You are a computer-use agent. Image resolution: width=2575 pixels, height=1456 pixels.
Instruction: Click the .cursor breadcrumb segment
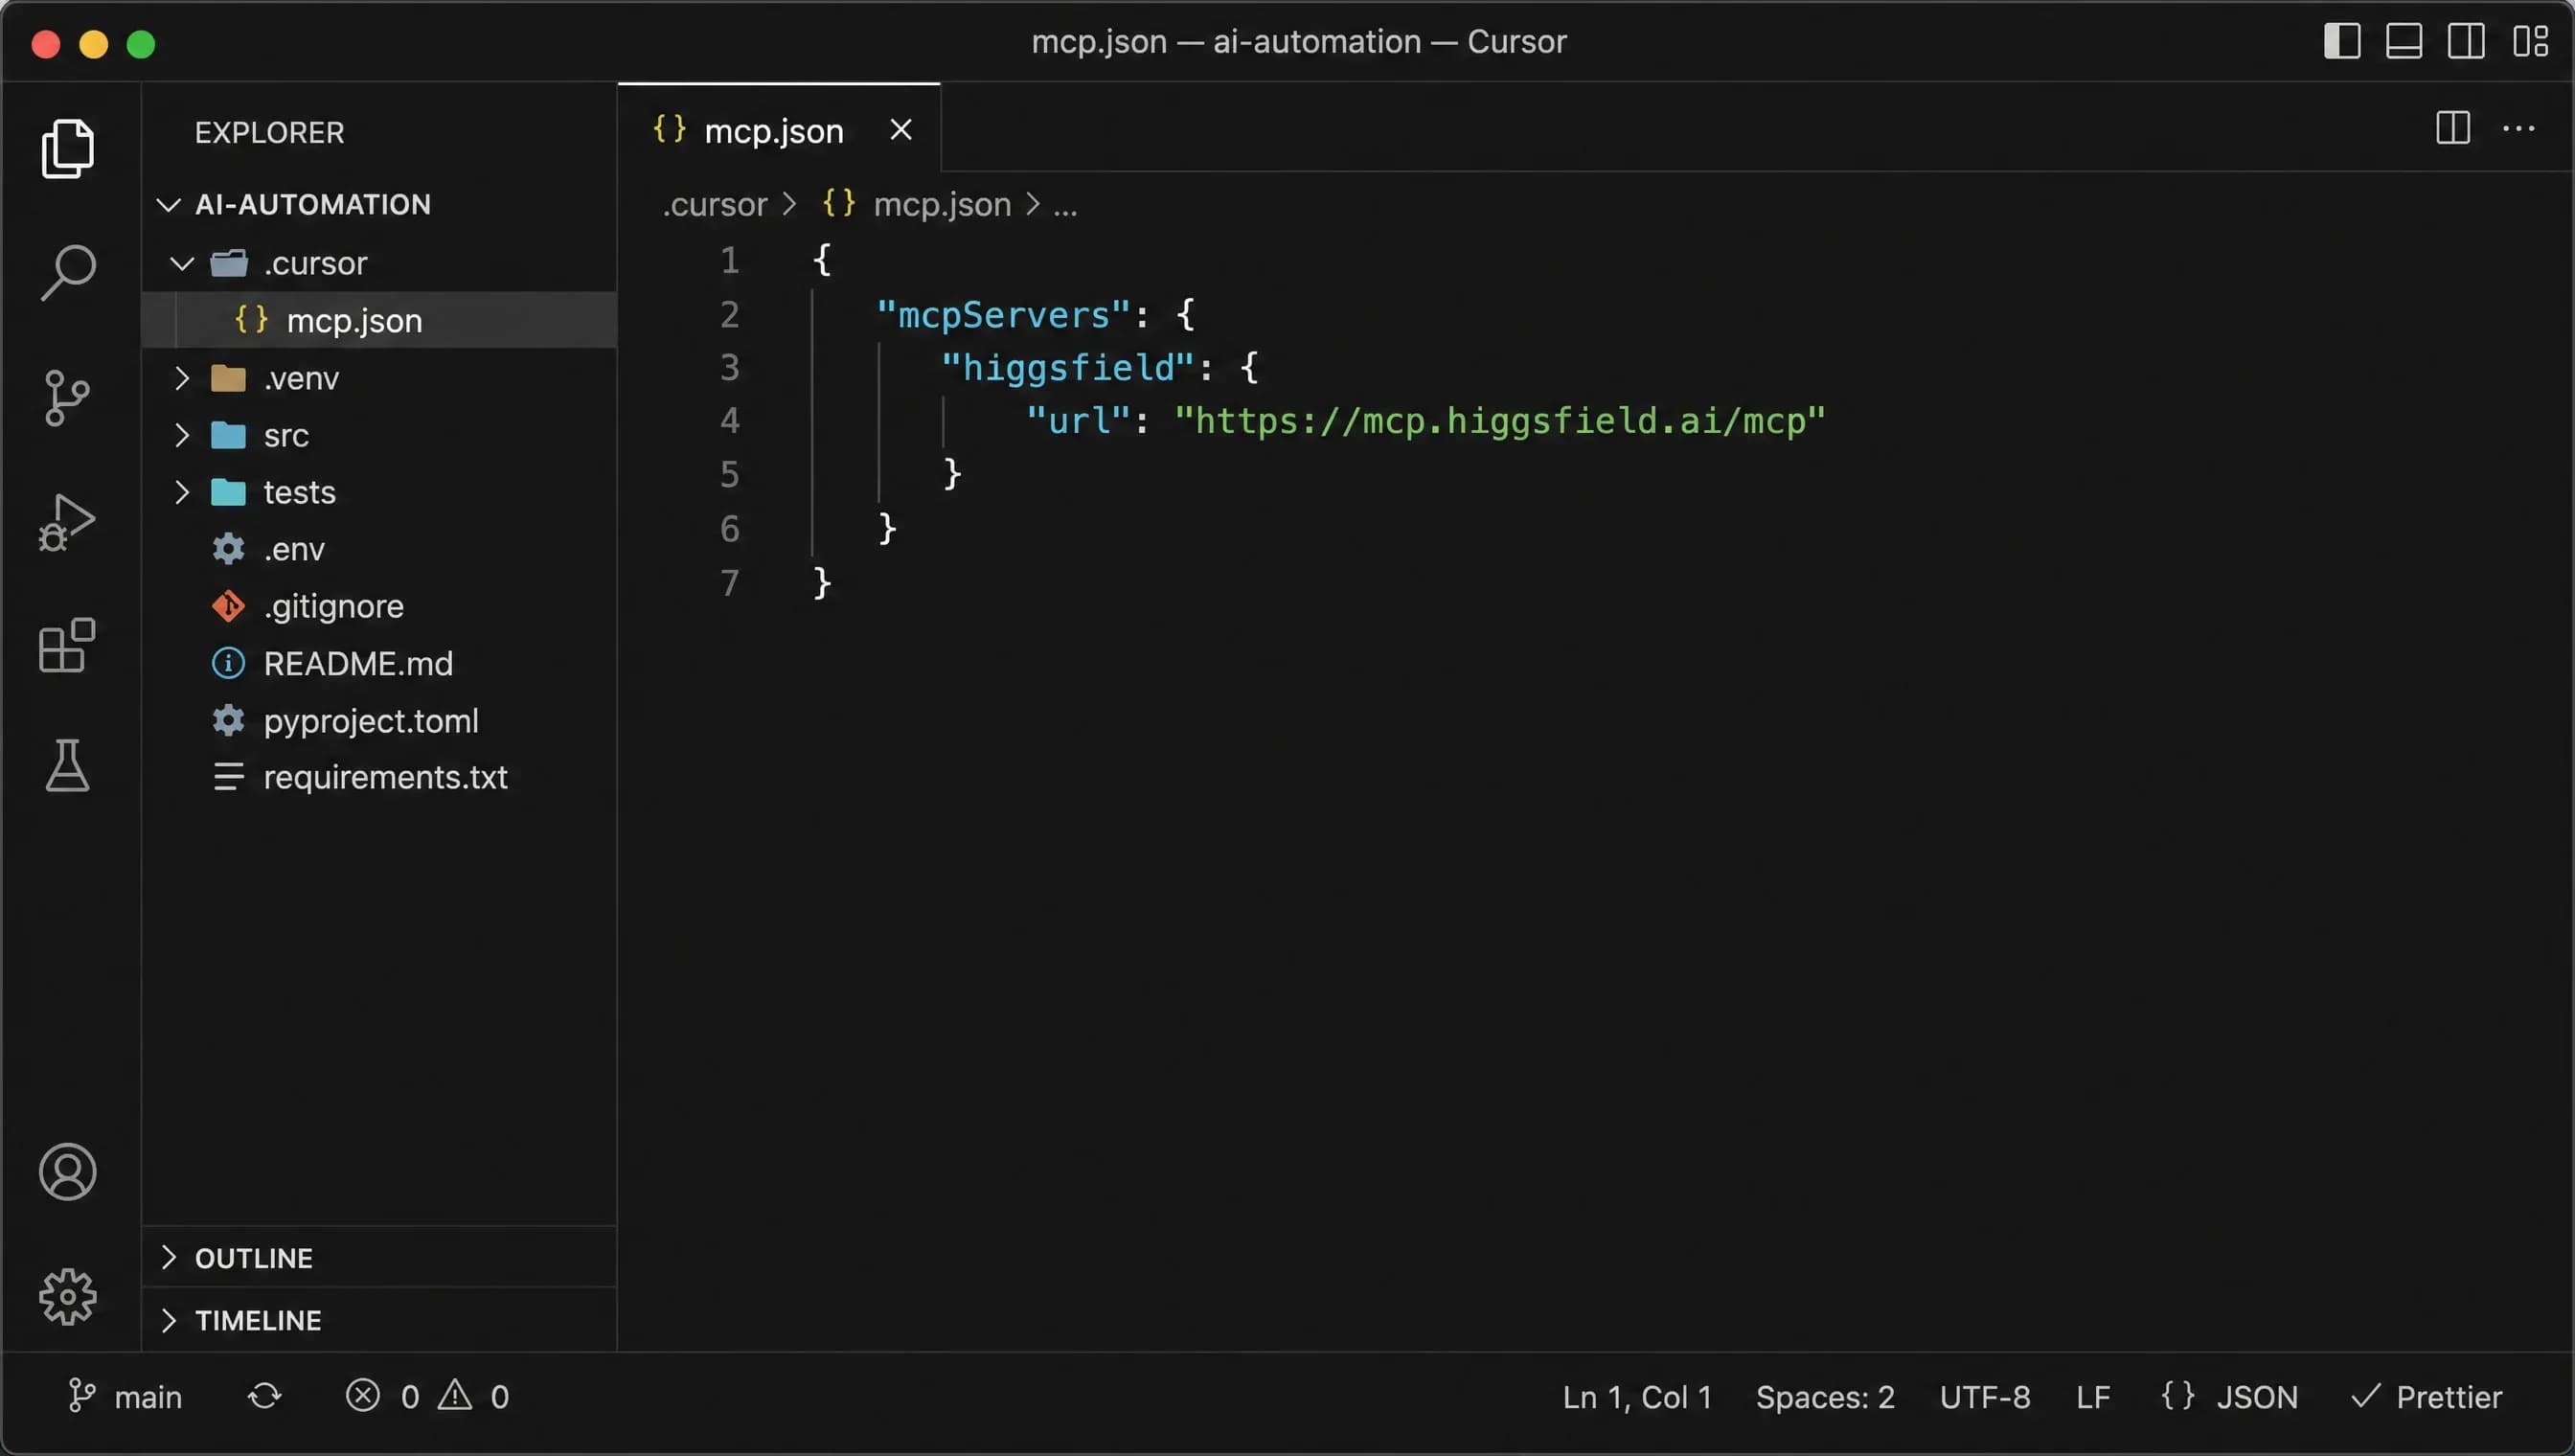[715, 205]
